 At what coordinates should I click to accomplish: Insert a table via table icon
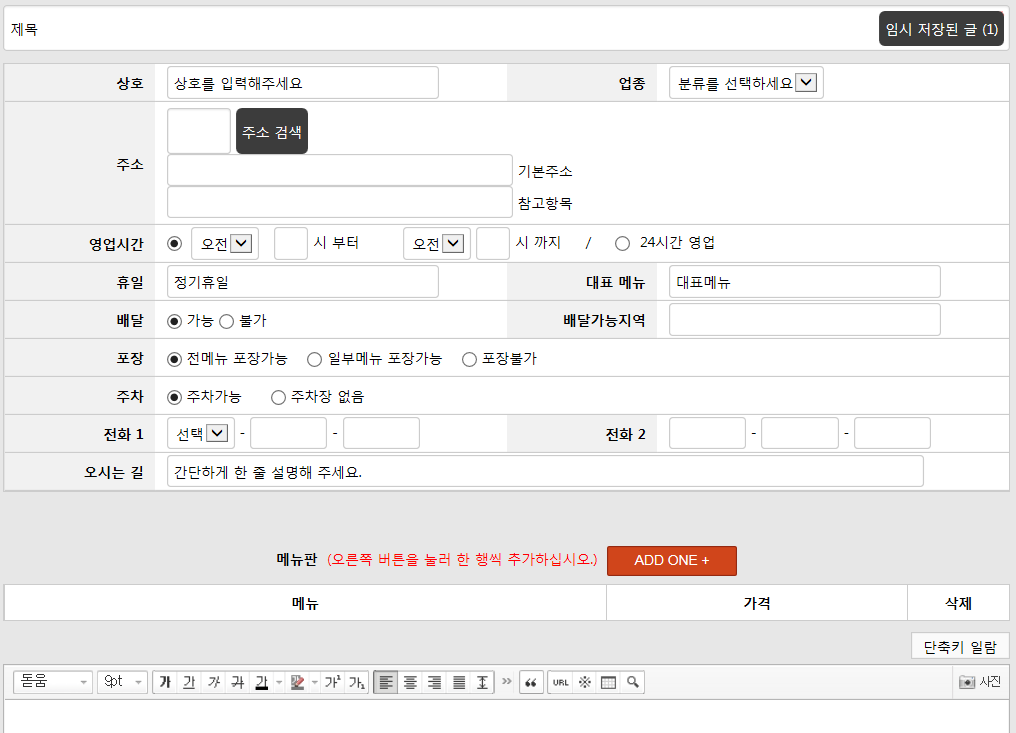[x=608, y=682]
